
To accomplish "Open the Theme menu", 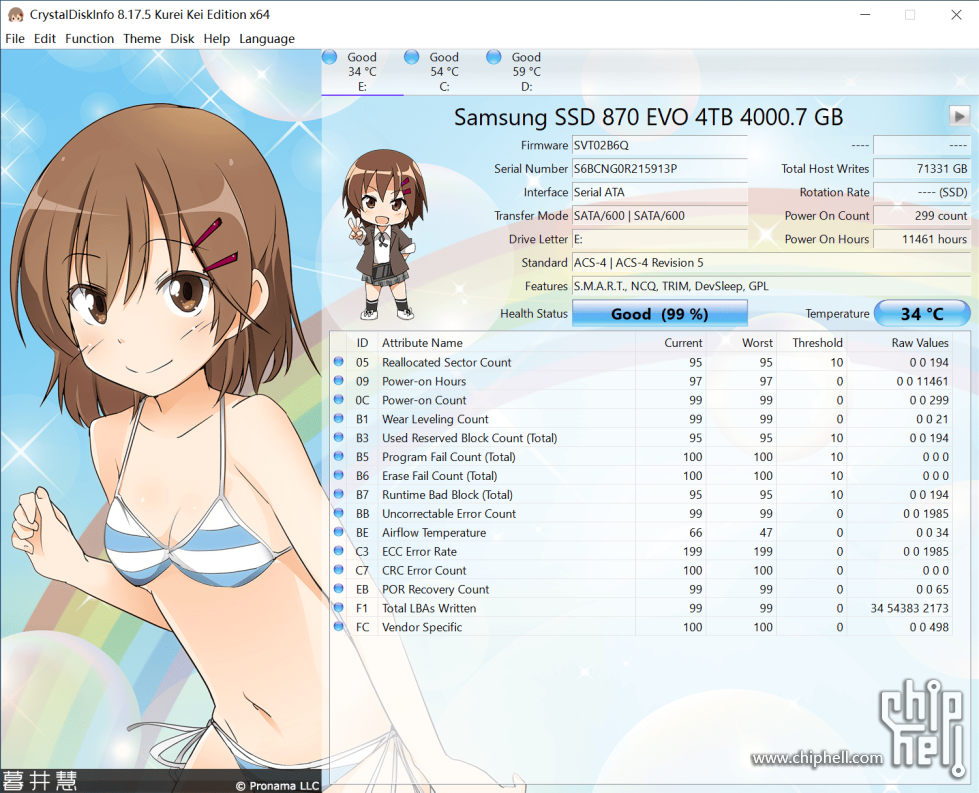I will pos(142,39).
